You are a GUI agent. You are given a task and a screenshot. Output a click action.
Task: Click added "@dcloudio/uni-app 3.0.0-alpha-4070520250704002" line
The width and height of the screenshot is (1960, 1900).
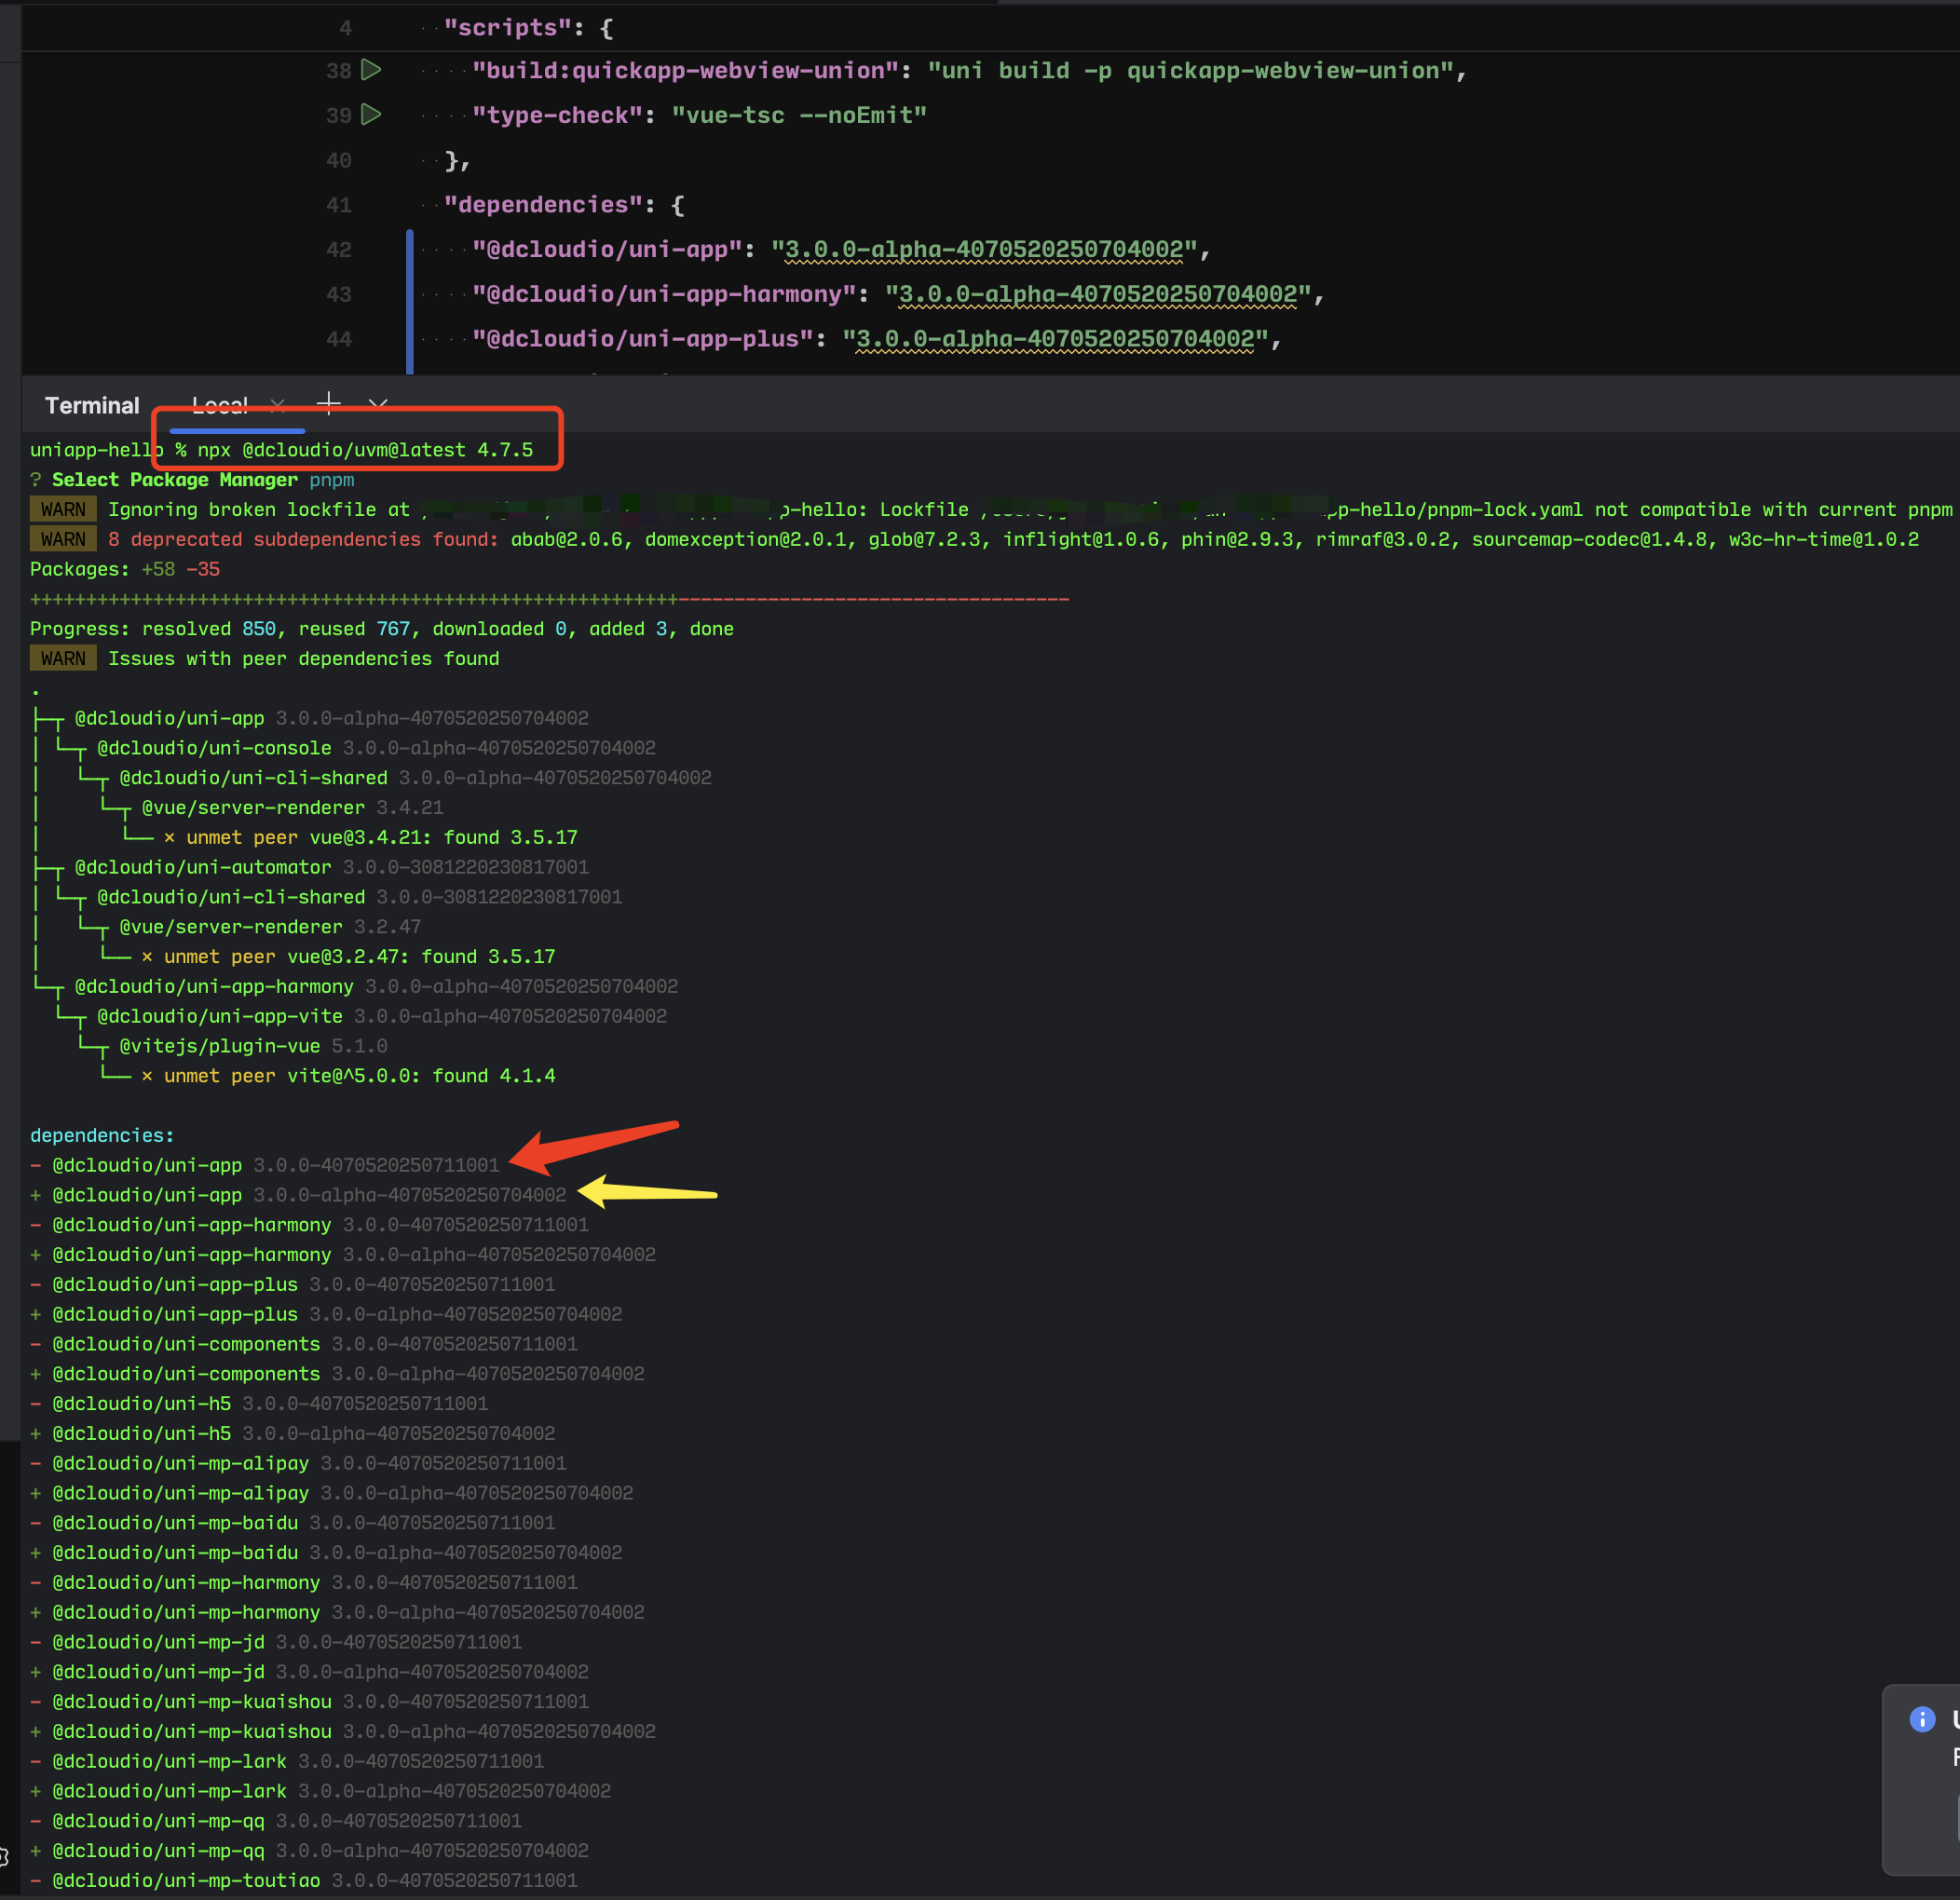[x=298, y=1196]
